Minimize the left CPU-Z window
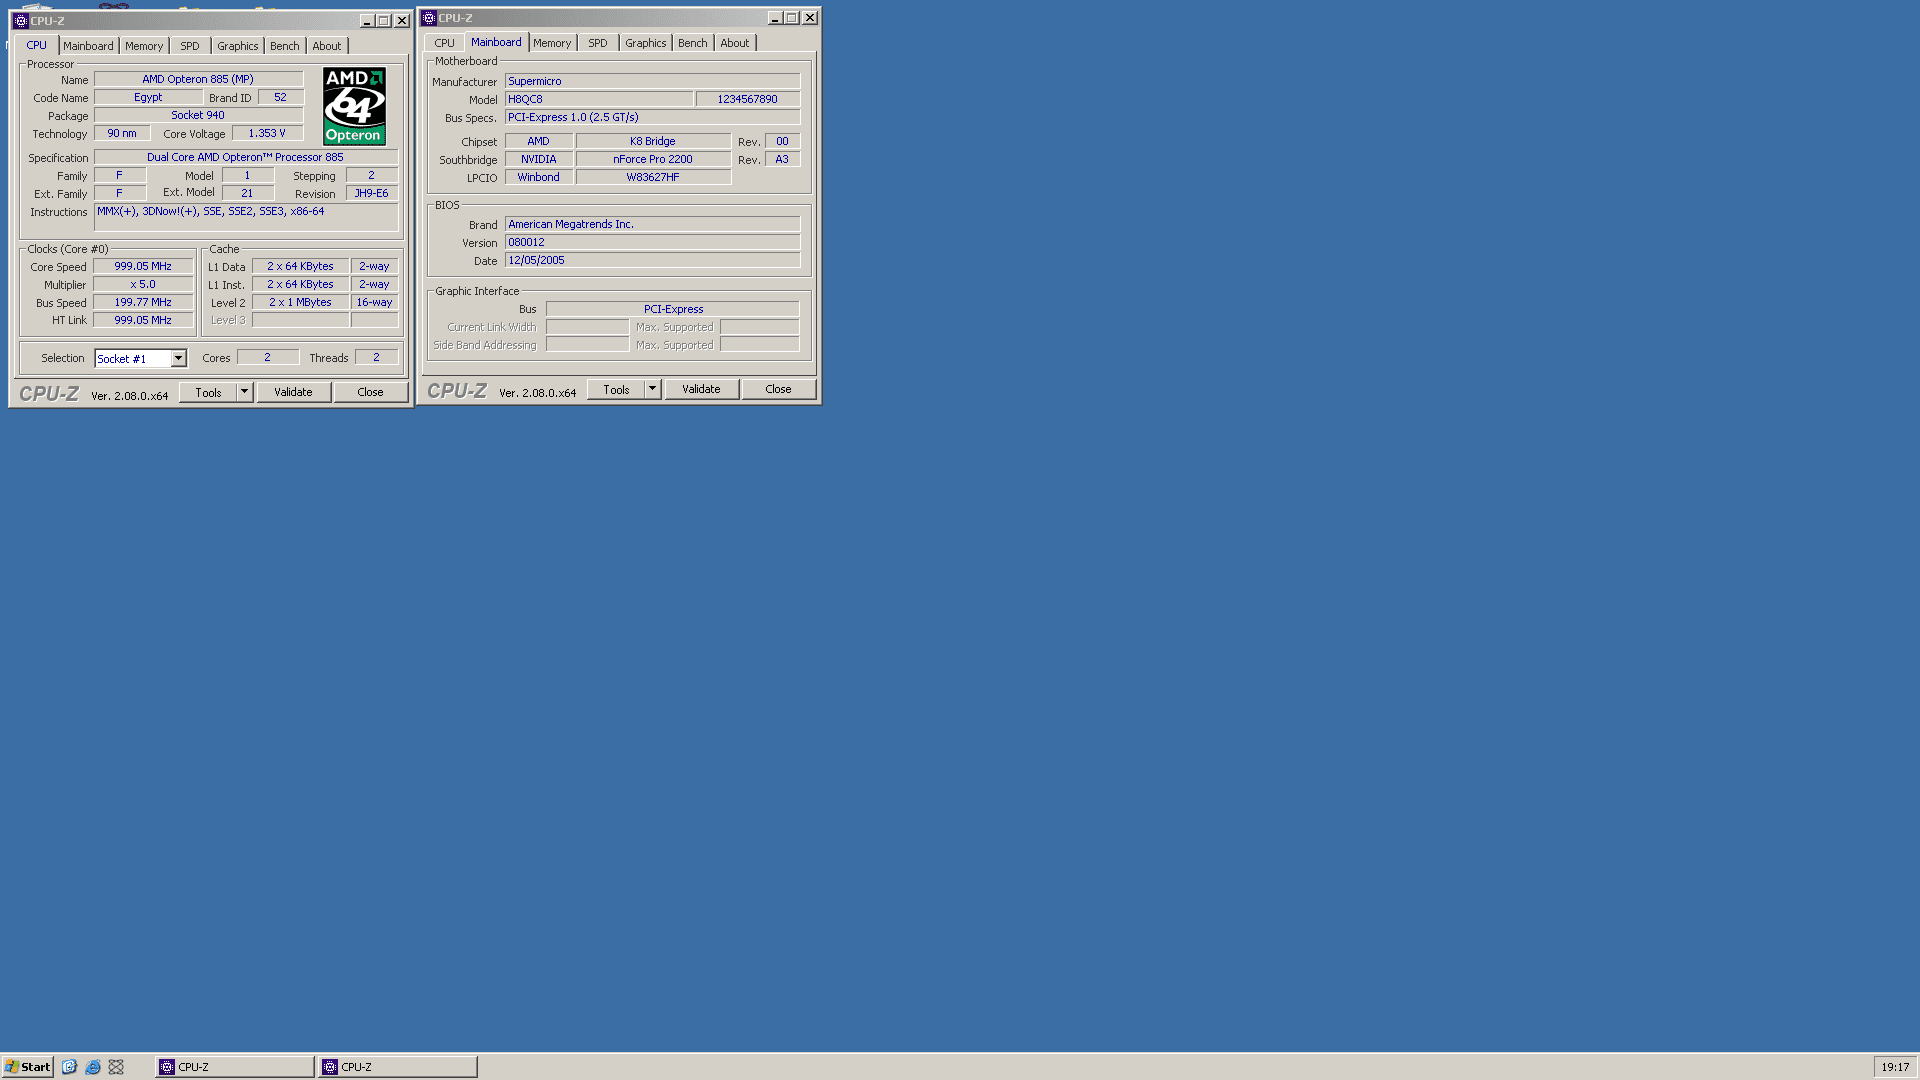1920x1080 pixels. point(367,21)
